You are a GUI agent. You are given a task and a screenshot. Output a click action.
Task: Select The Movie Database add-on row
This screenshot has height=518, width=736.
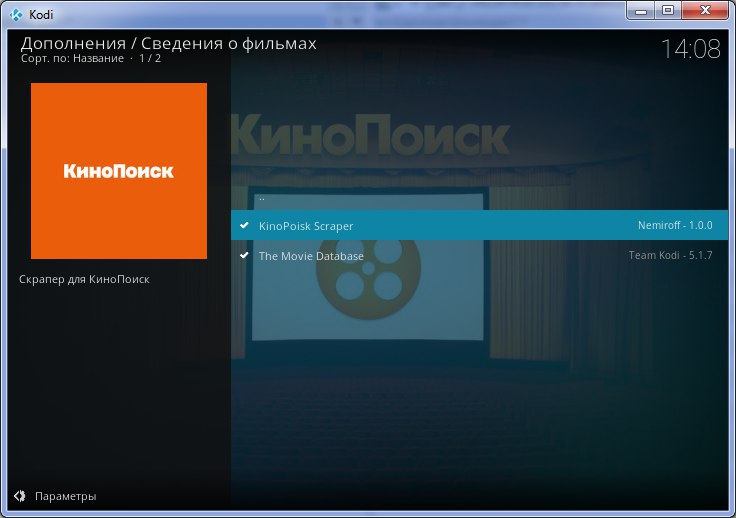(x=479, y=255)
